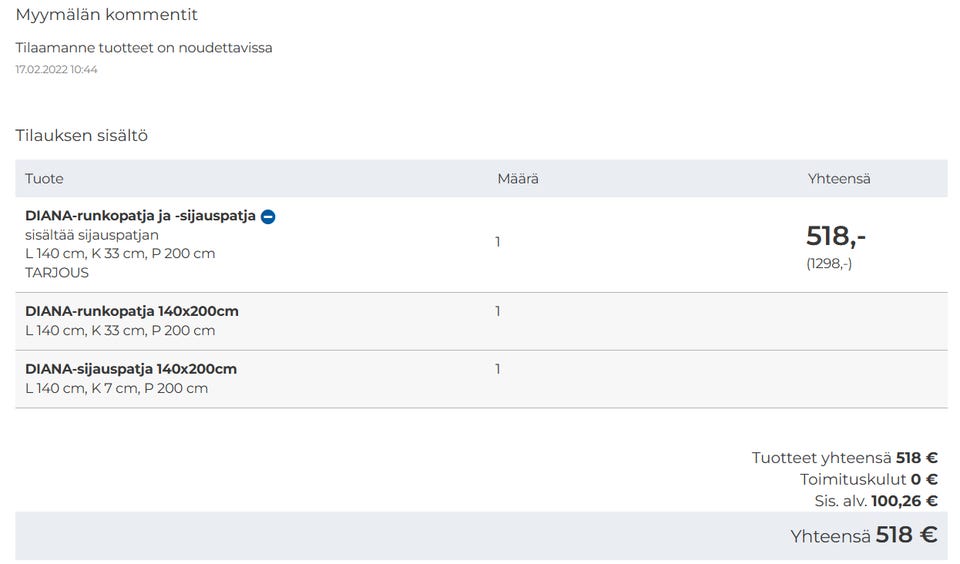Image resolution: width=960 pixels, height=564 pixels.
Task: Click the TARJOUS offer label
Action: pos(57,273)
